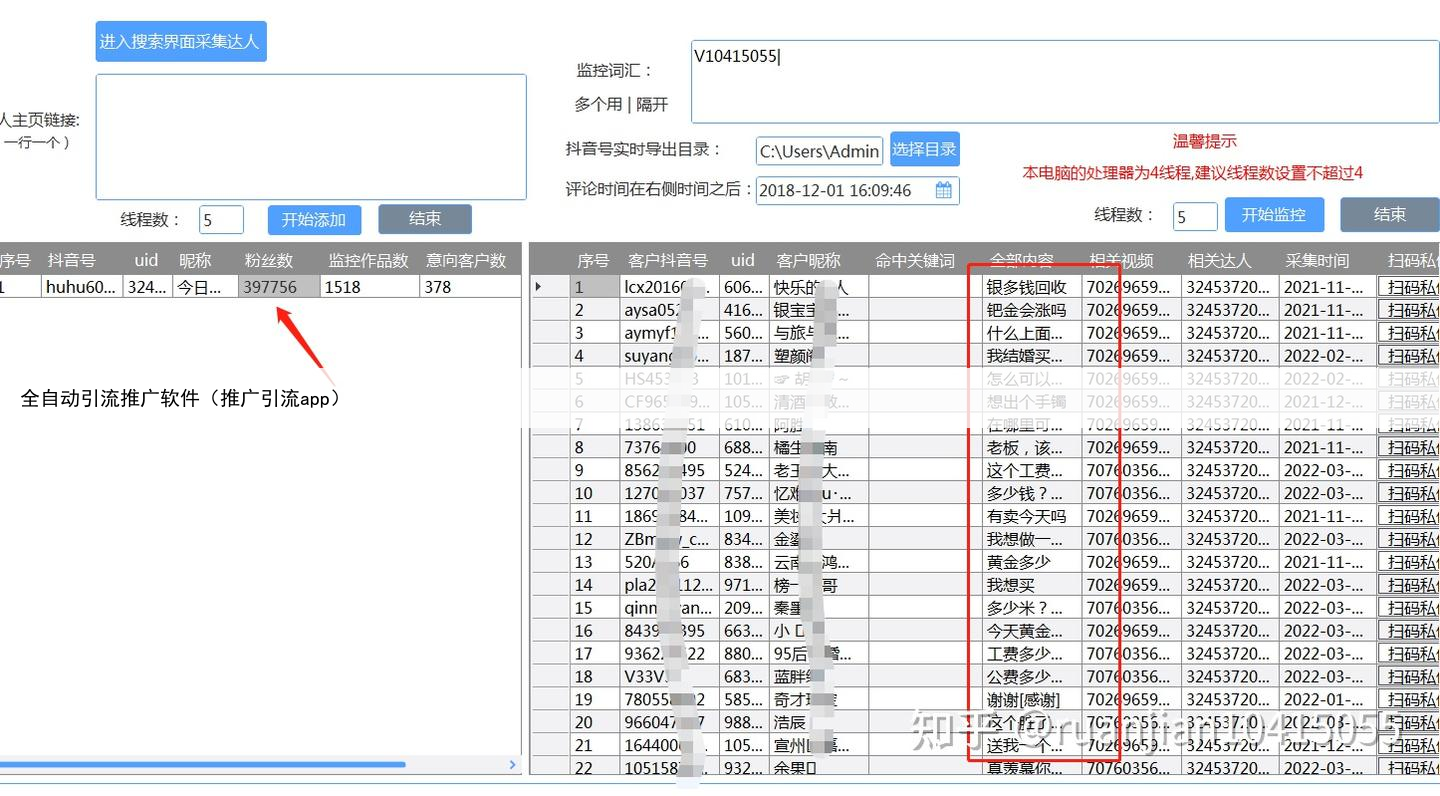Click the 监控作品数 column header
The width and height of the screenshot is (1440, 796).
point(368,260)
